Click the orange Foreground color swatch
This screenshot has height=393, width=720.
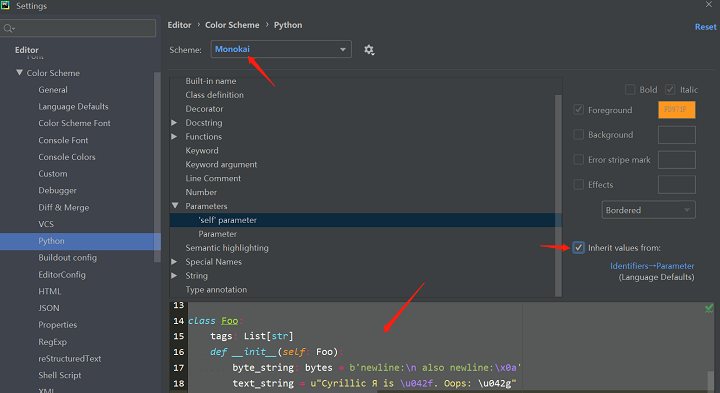click(x=676, y=110)
